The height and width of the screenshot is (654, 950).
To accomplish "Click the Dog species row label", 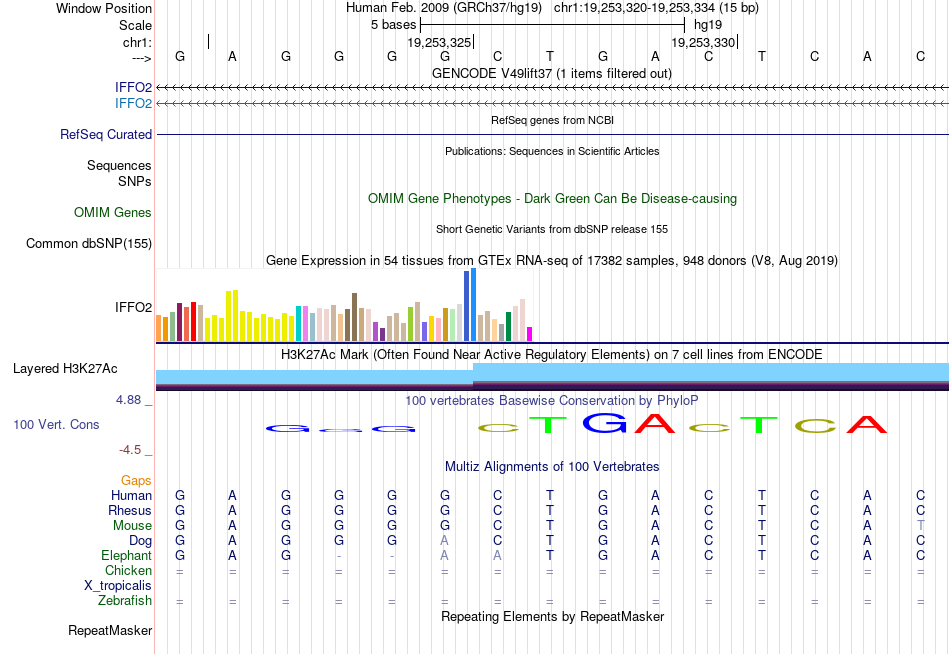I will click(x=141, y=541).
